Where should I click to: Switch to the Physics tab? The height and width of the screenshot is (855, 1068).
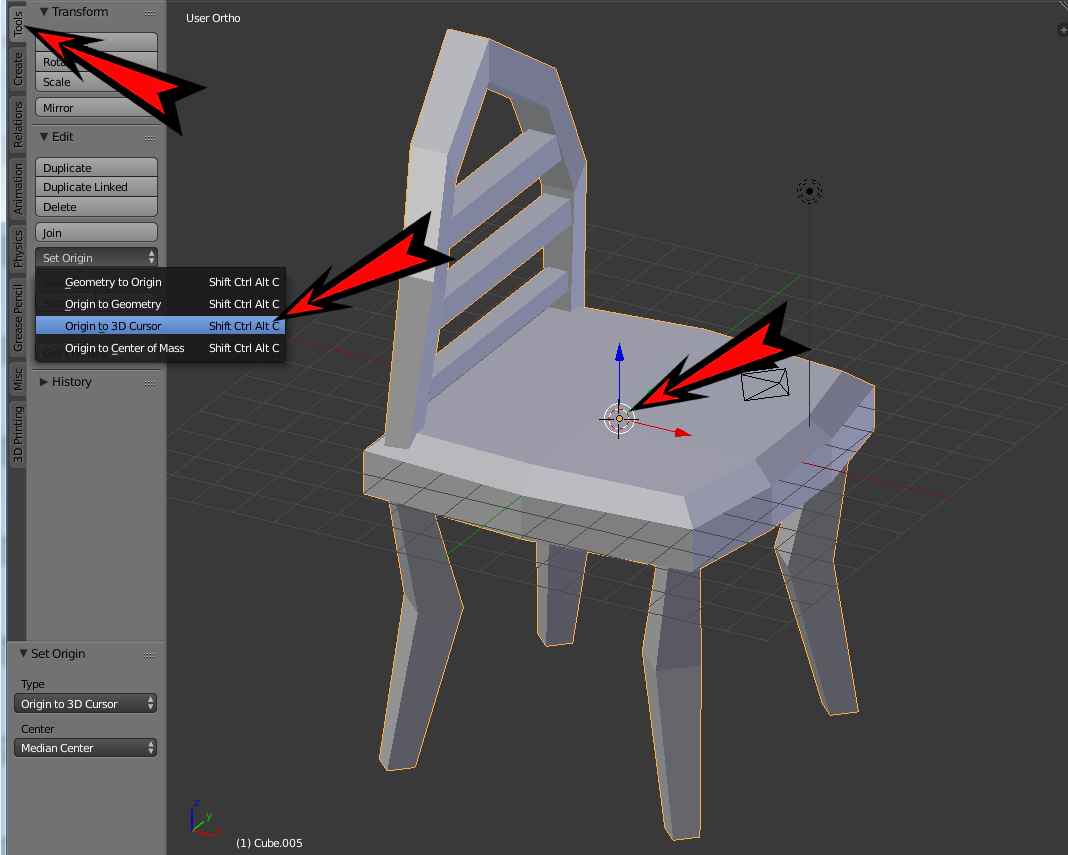18,248
